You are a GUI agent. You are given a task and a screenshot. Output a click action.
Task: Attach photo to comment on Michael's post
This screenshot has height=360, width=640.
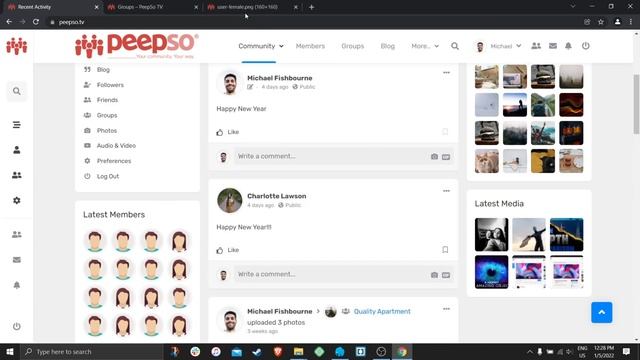pos(434,157)
